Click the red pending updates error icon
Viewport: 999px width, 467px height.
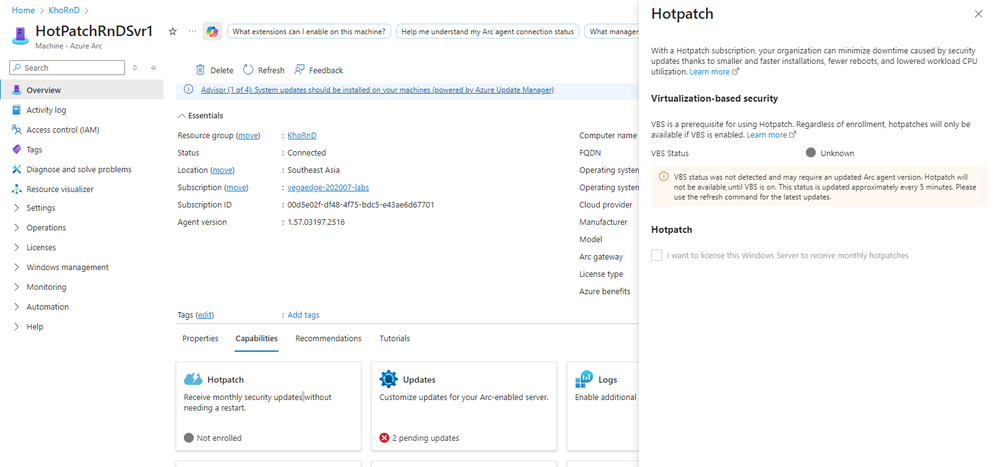pyautogui.click(x=384, y=438)
